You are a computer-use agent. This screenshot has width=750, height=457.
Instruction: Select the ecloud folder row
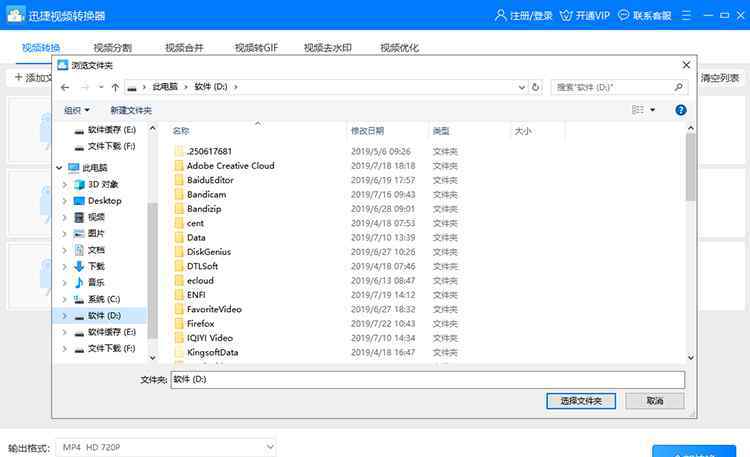click(x=316, y=280)
